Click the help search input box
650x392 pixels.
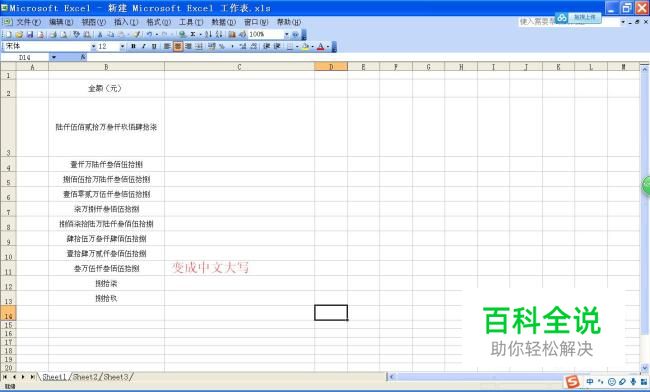[569, 22]
